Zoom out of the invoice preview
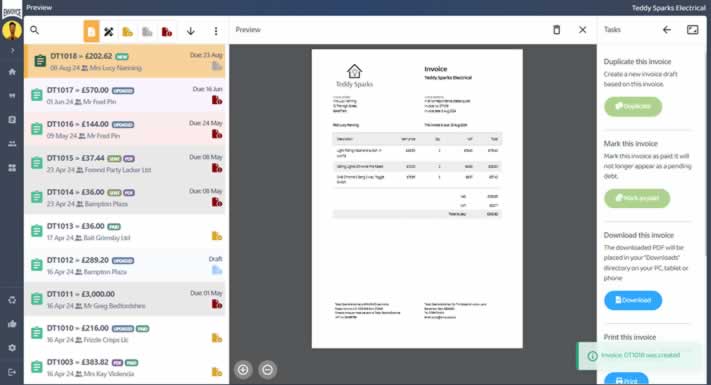The image size is (711, 385). tap(268, 370)
